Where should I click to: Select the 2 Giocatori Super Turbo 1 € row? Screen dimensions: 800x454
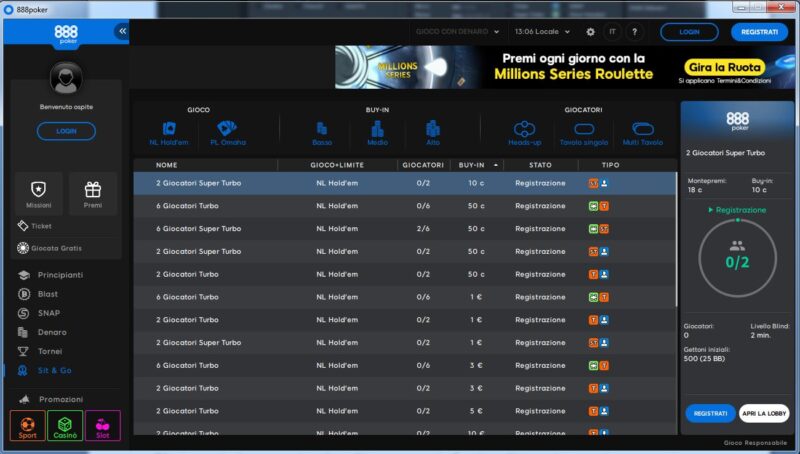[x=405, y=342]
